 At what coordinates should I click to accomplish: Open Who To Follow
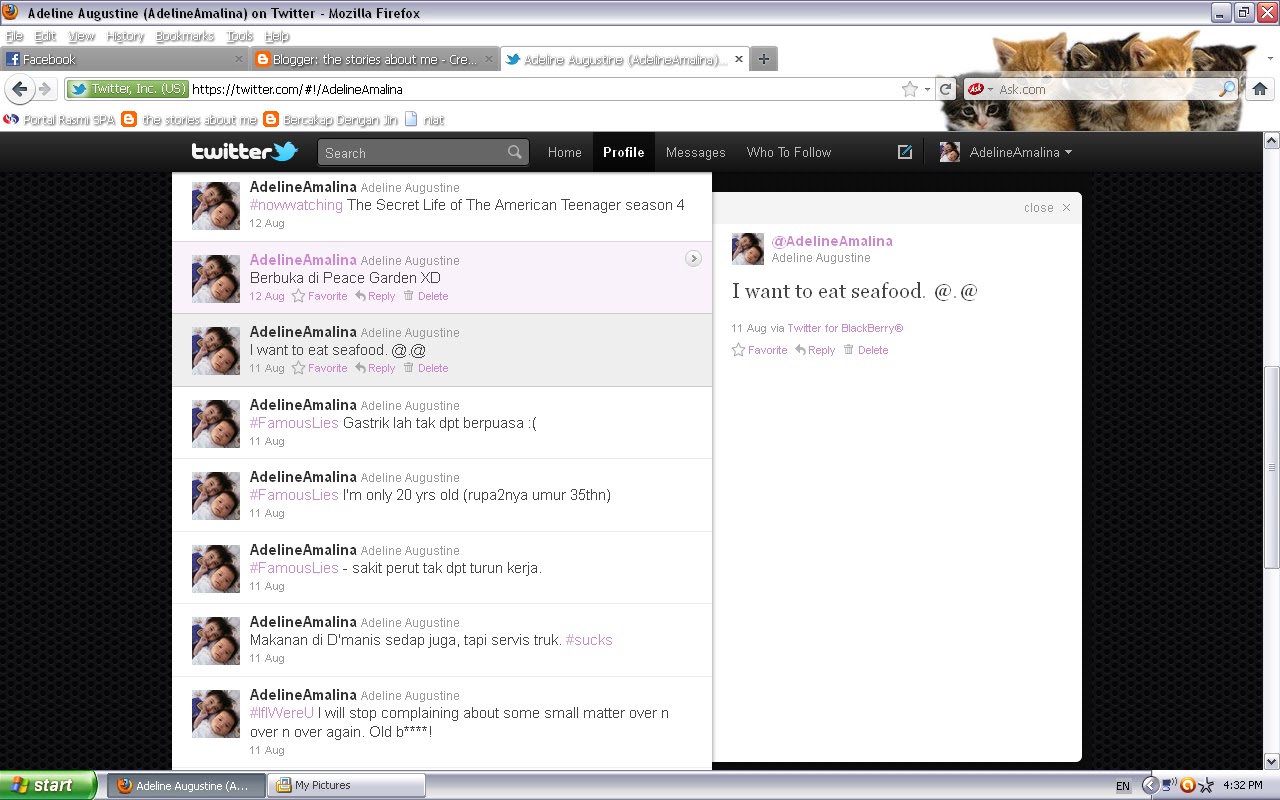point(789,152)
